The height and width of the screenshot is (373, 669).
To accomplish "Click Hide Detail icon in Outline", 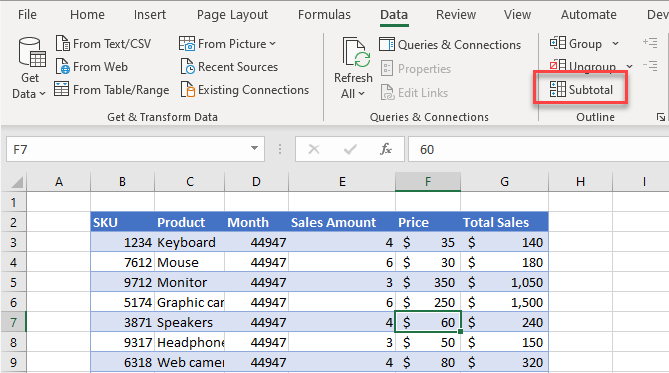I will click(650, 66).
